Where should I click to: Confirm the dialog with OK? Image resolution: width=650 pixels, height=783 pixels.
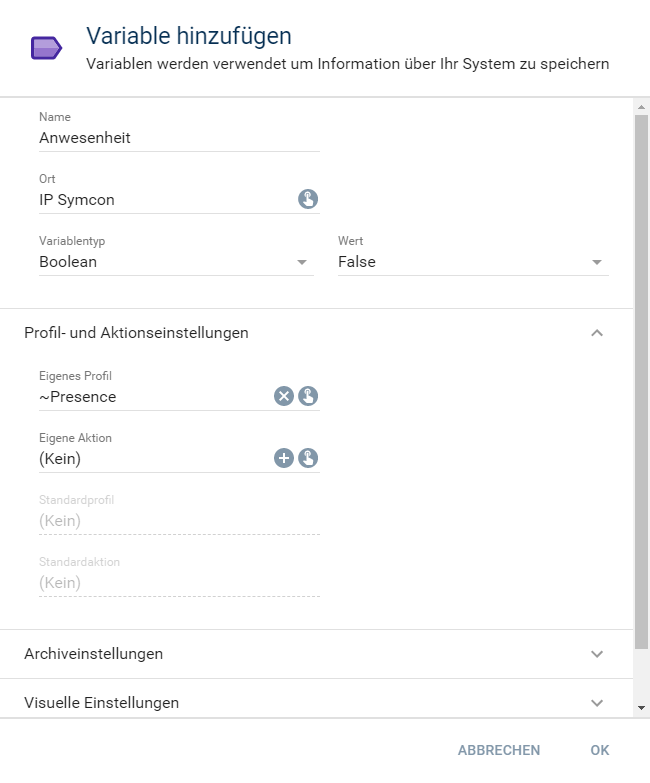coord(599,750)
